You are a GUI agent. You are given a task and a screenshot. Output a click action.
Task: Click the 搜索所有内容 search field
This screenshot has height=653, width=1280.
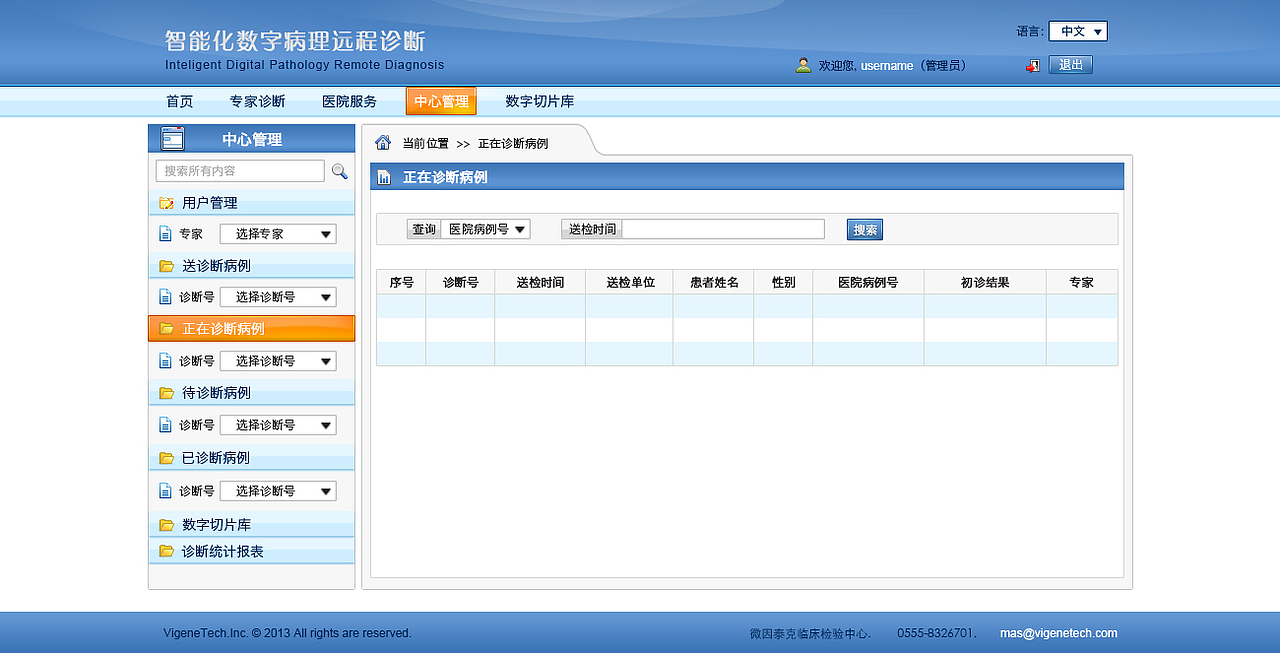(x=240, y=171)
